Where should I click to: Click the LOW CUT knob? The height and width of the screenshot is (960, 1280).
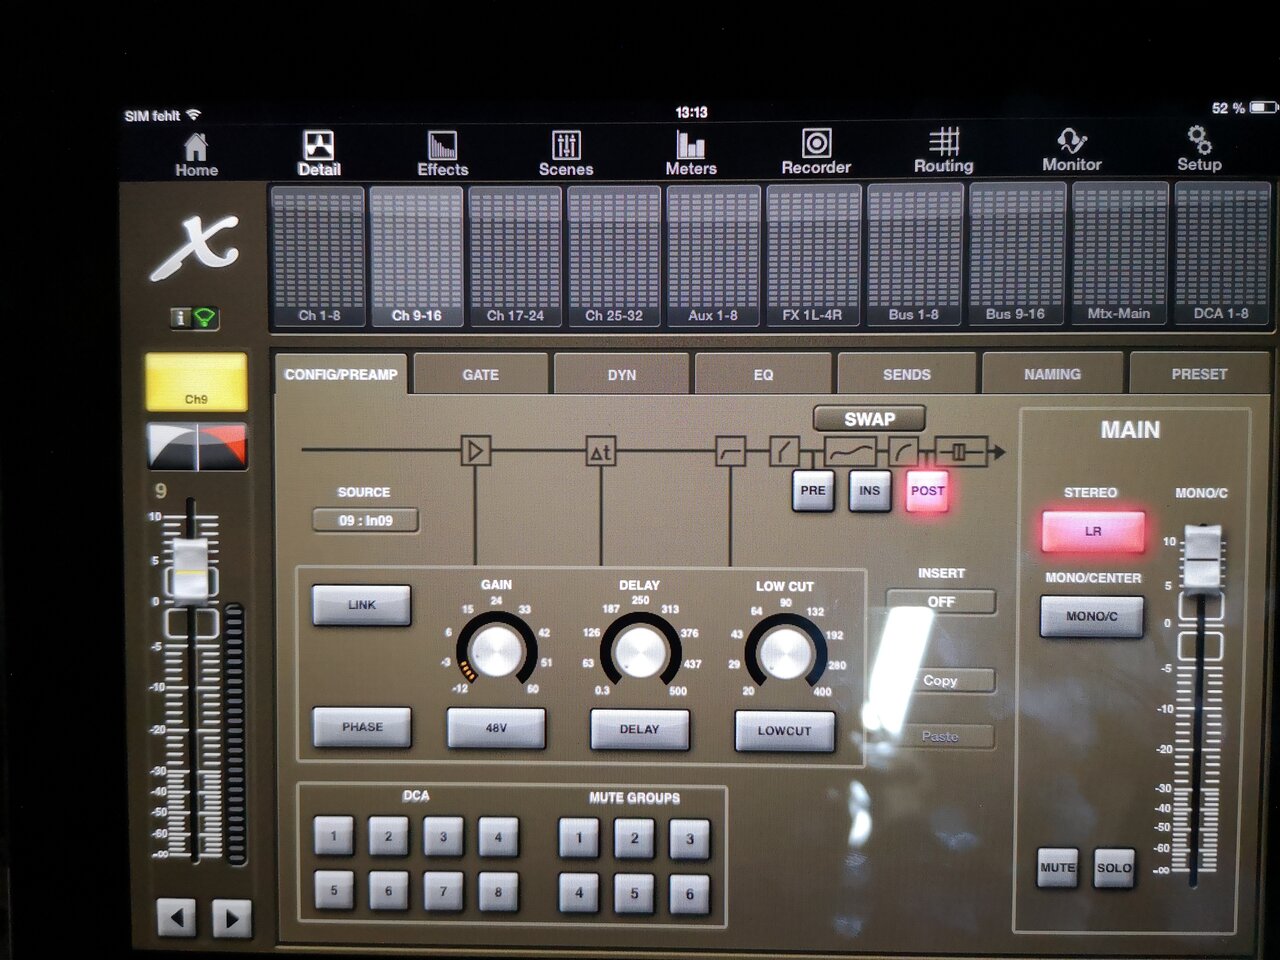786,653
